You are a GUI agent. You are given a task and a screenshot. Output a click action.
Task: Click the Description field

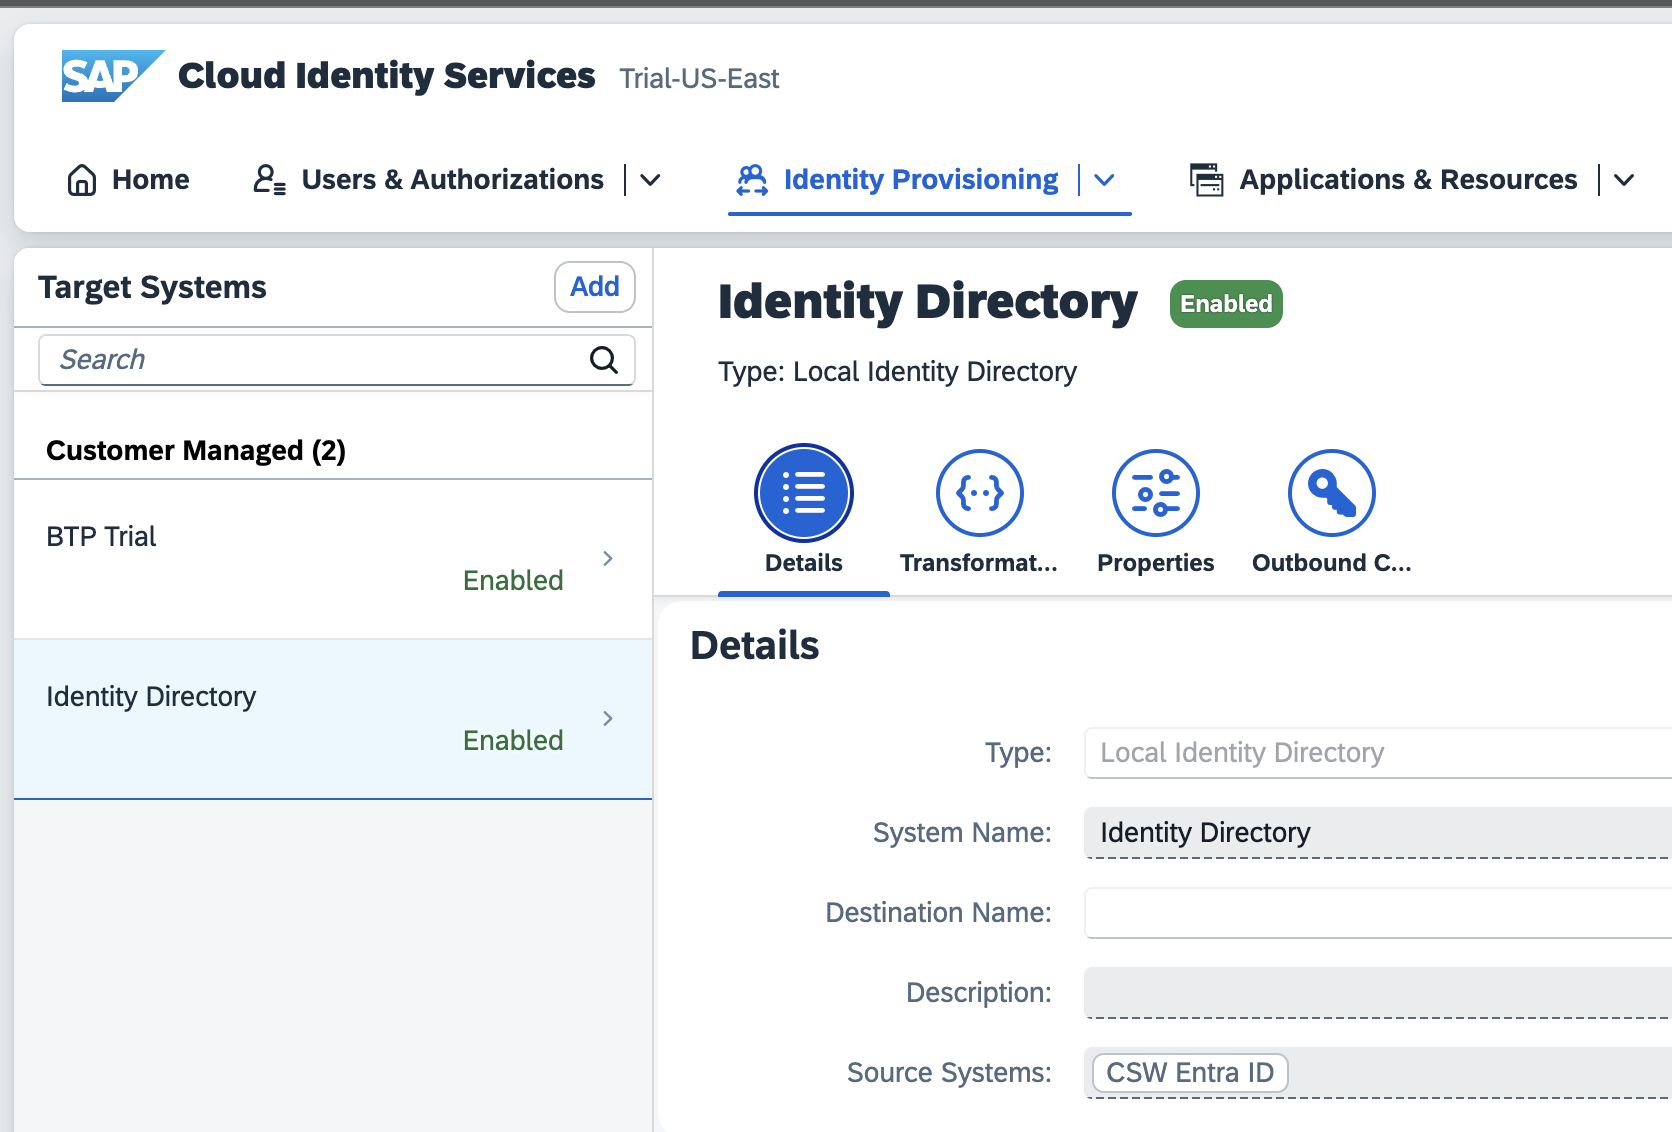tap(1378, 993)
